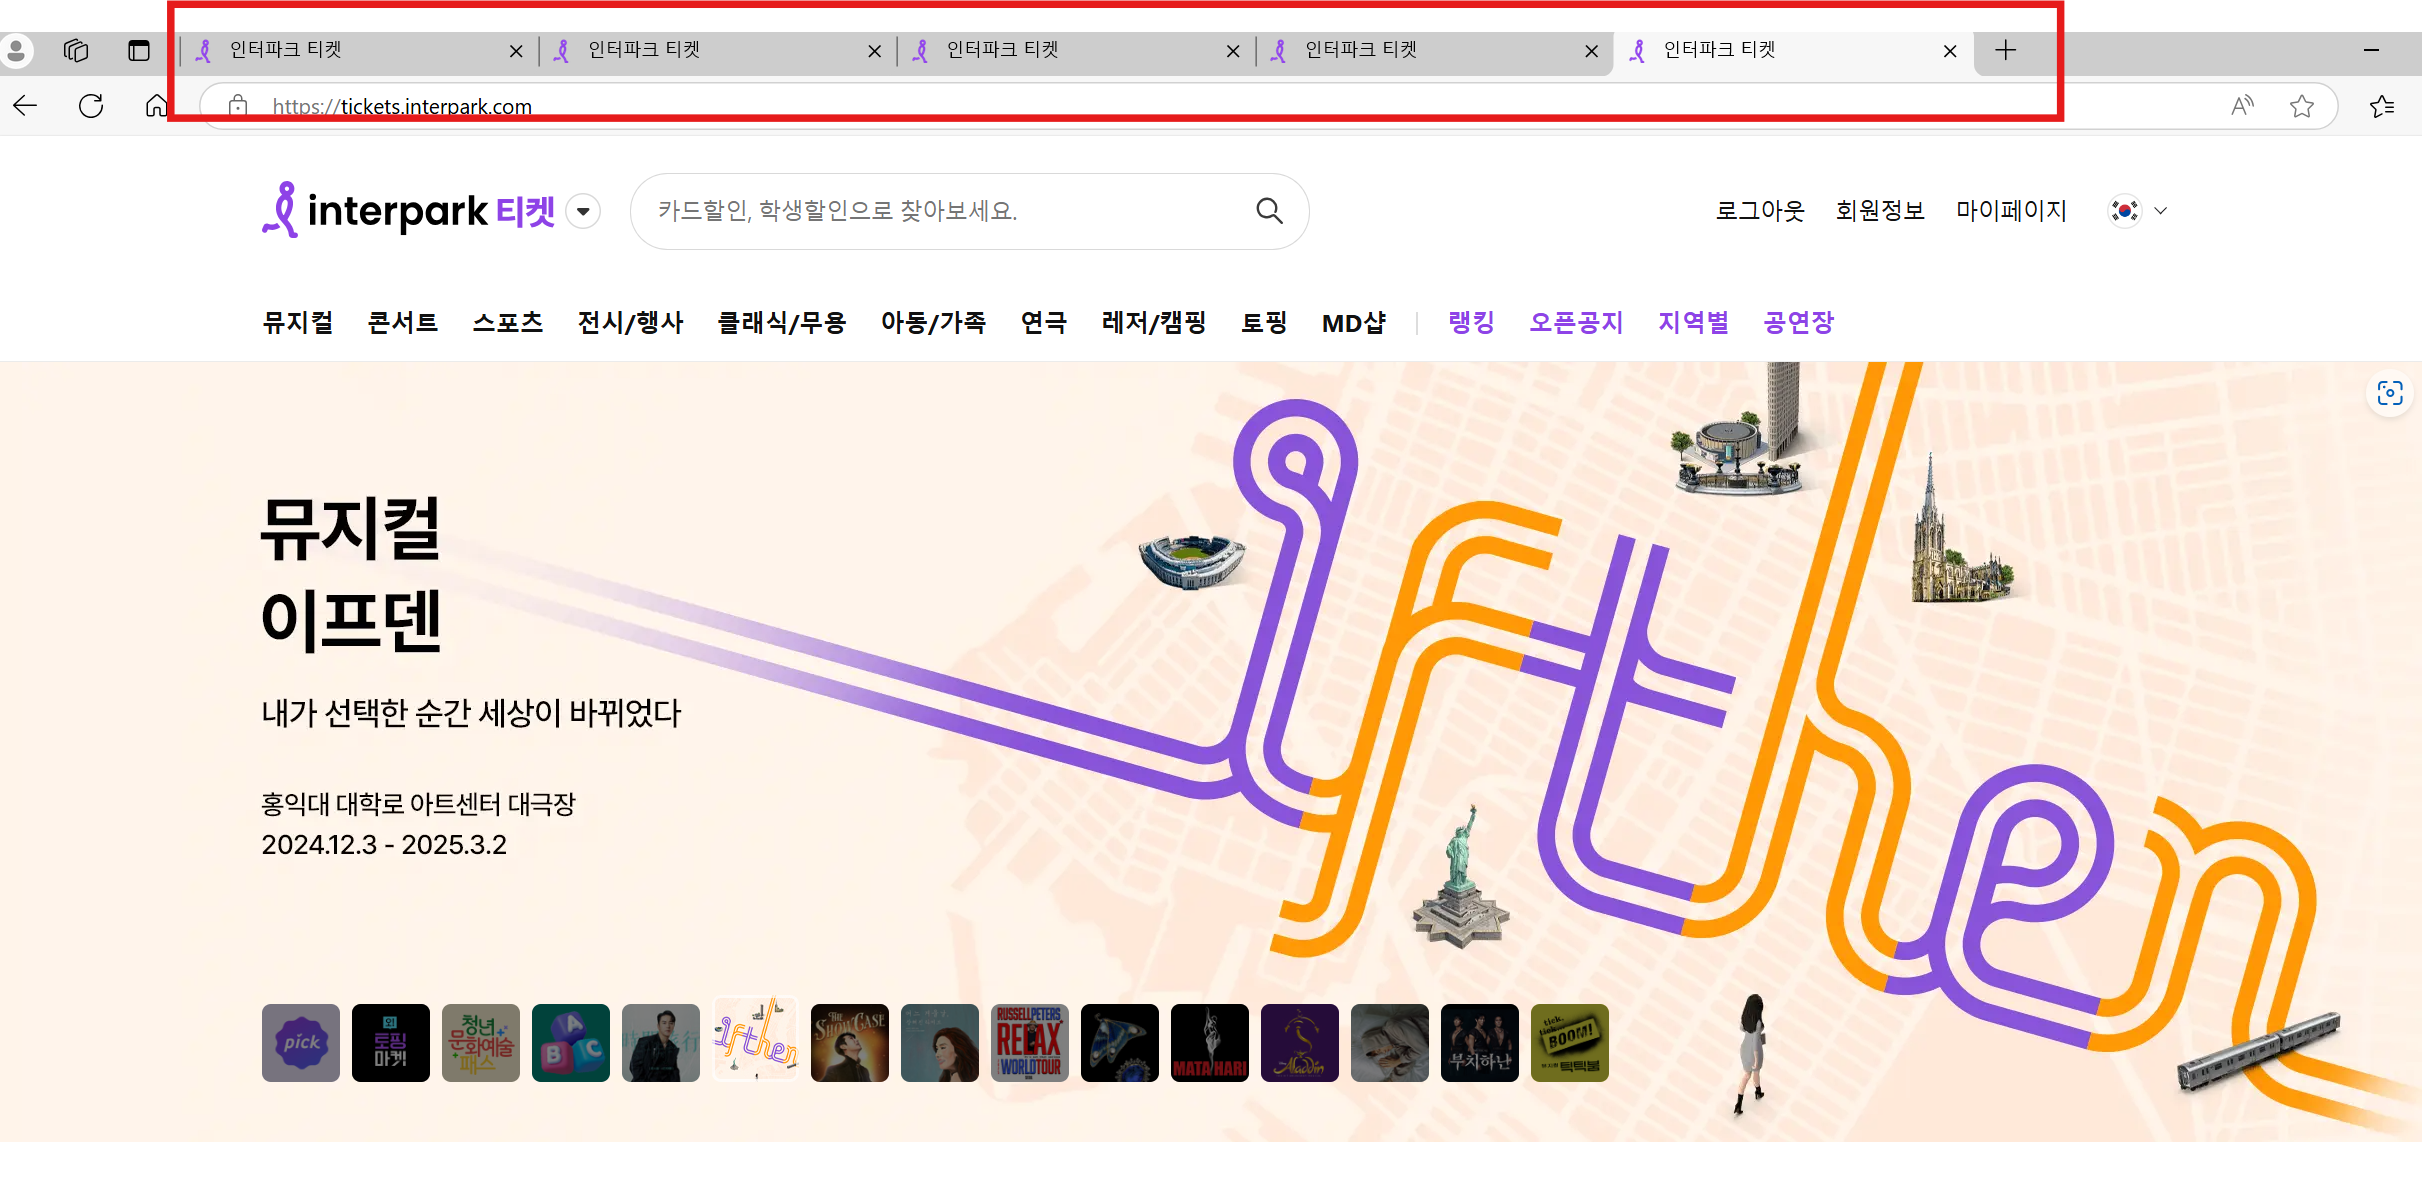
Task: Click the browser refresh icon
Action: pos(91,106)
